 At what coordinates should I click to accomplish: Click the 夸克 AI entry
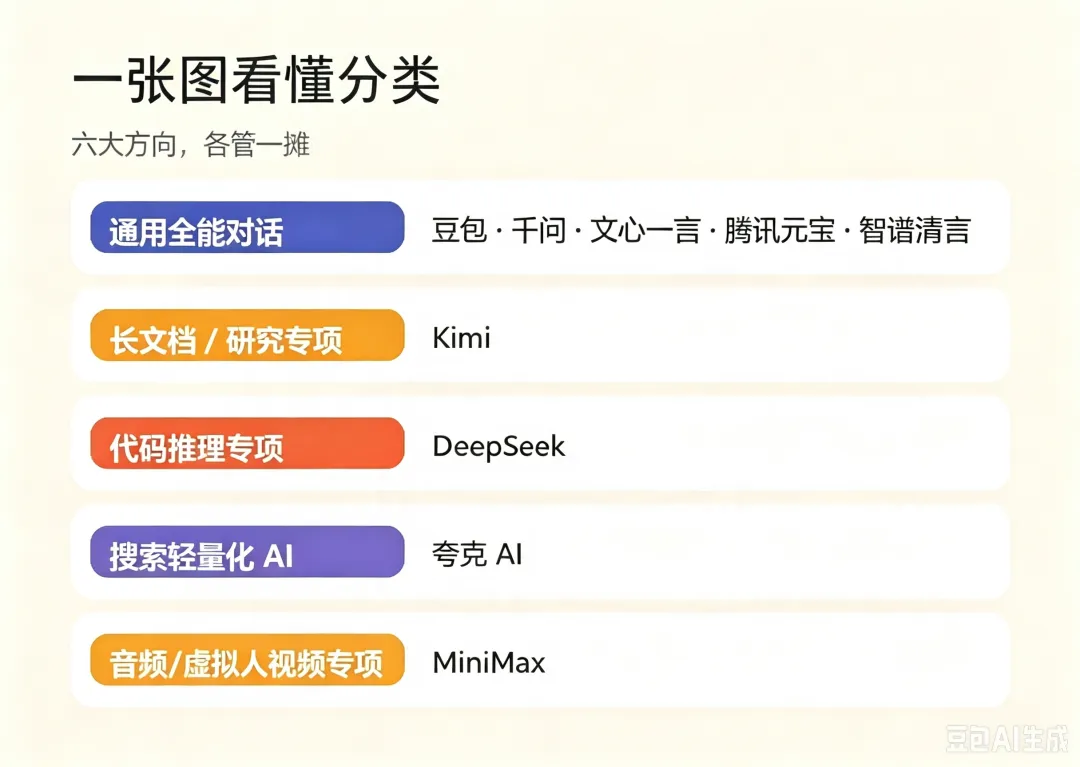pos(477,554)
